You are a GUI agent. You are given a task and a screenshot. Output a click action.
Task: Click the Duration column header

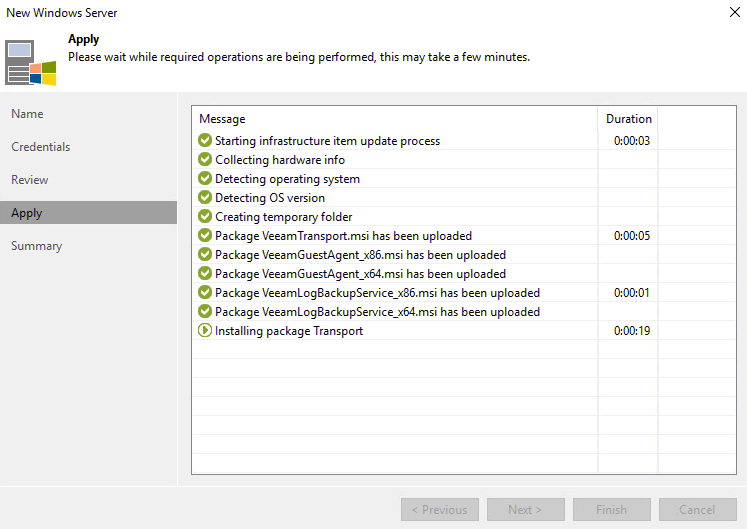628,119
